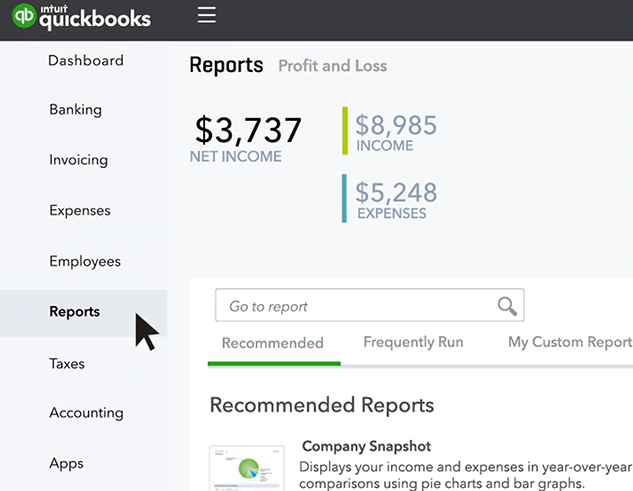633x491 pixels.
Task: Switch to the Recommended tab
Action: tap(273, 343)
